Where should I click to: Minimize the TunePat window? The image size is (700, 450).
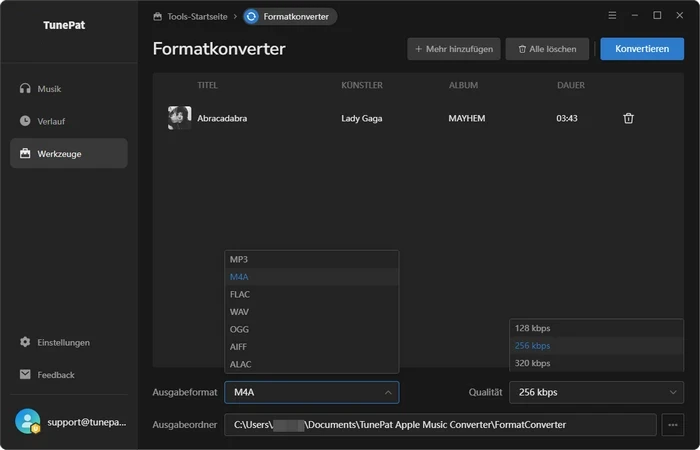coord(635,16)
